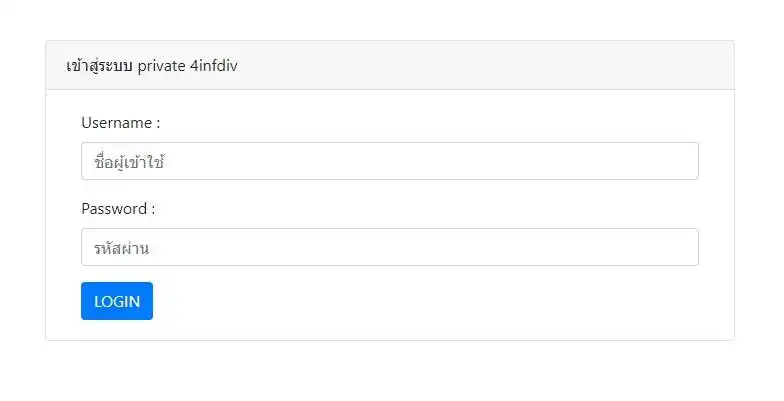The height and width of the screenshot is (401, 784).
Task: Click the "Password :" label
Action: click(x=118, y=209)
